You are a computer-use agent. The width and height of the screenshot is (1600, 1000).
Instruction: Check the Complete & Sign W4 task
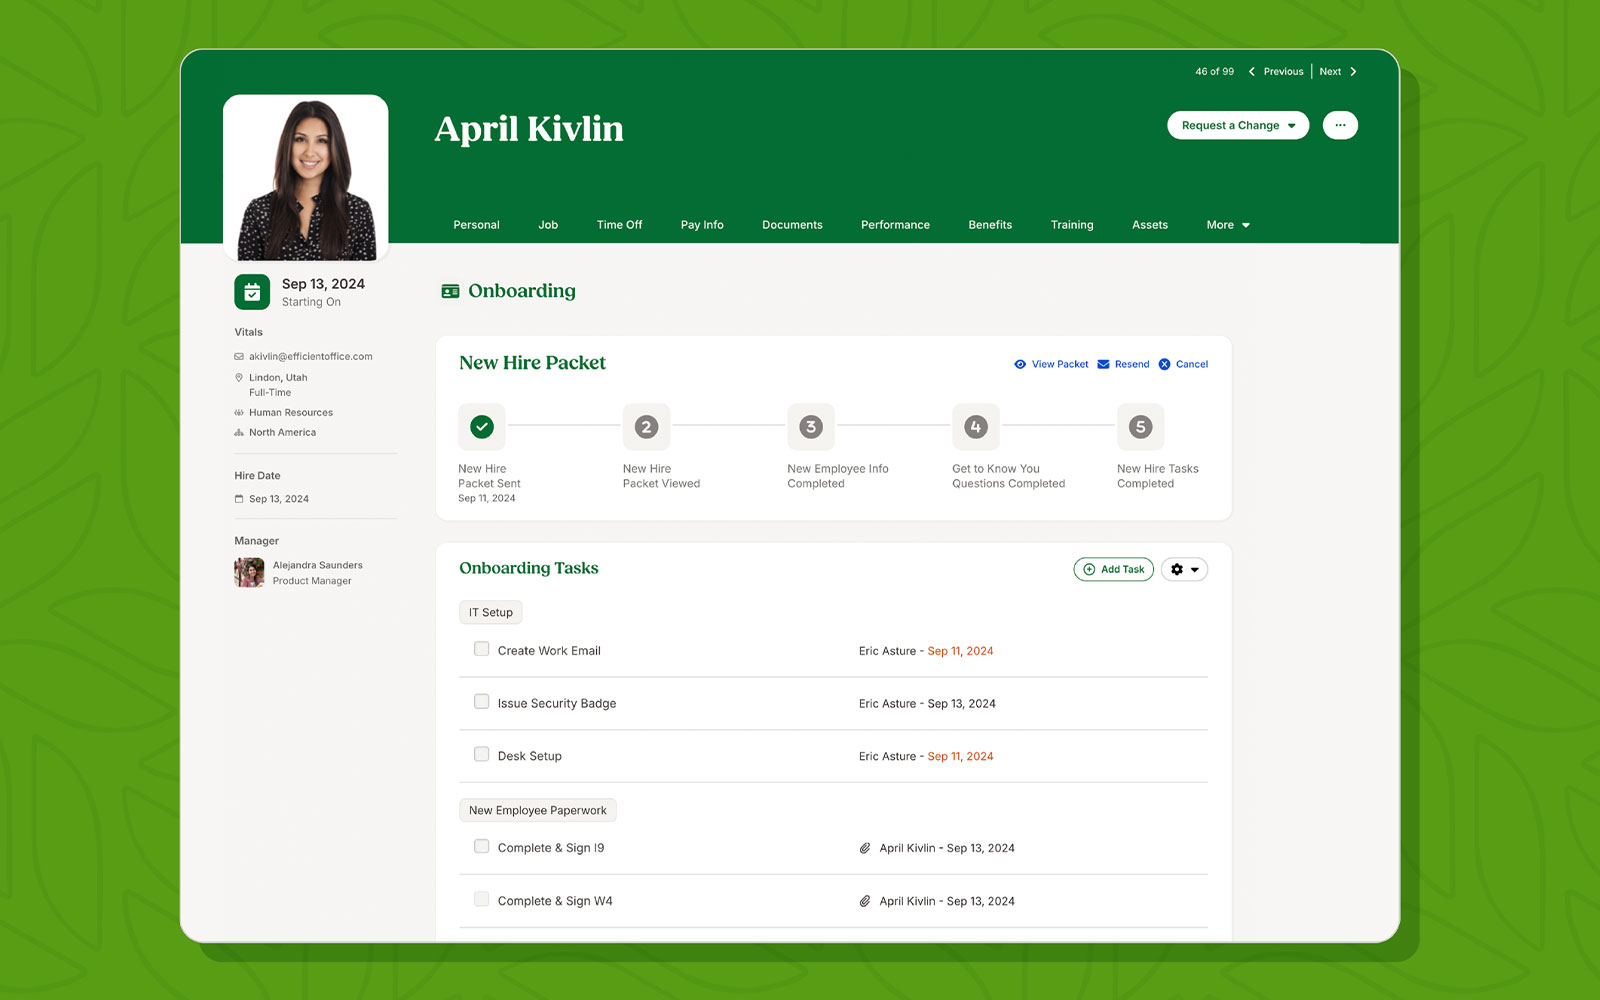481,899
